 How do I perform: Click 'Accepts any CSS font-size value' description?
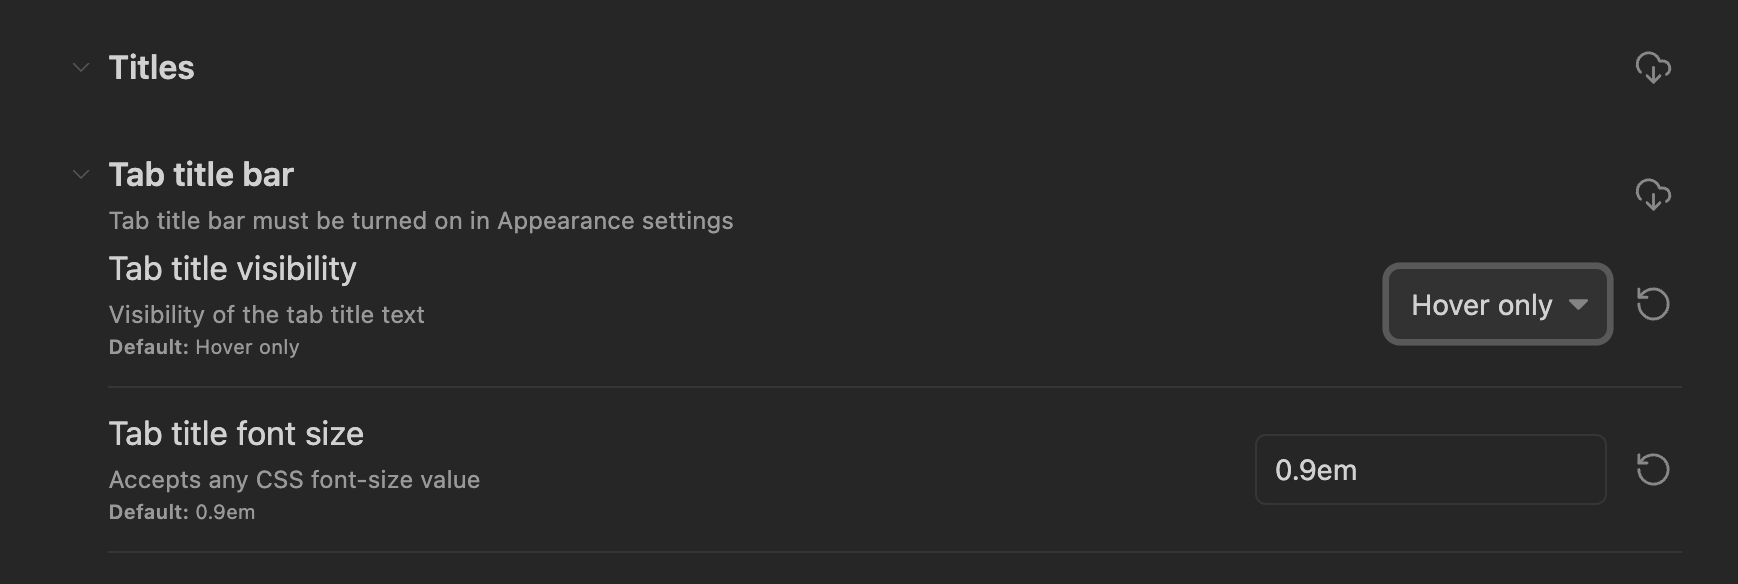point(294,480)
